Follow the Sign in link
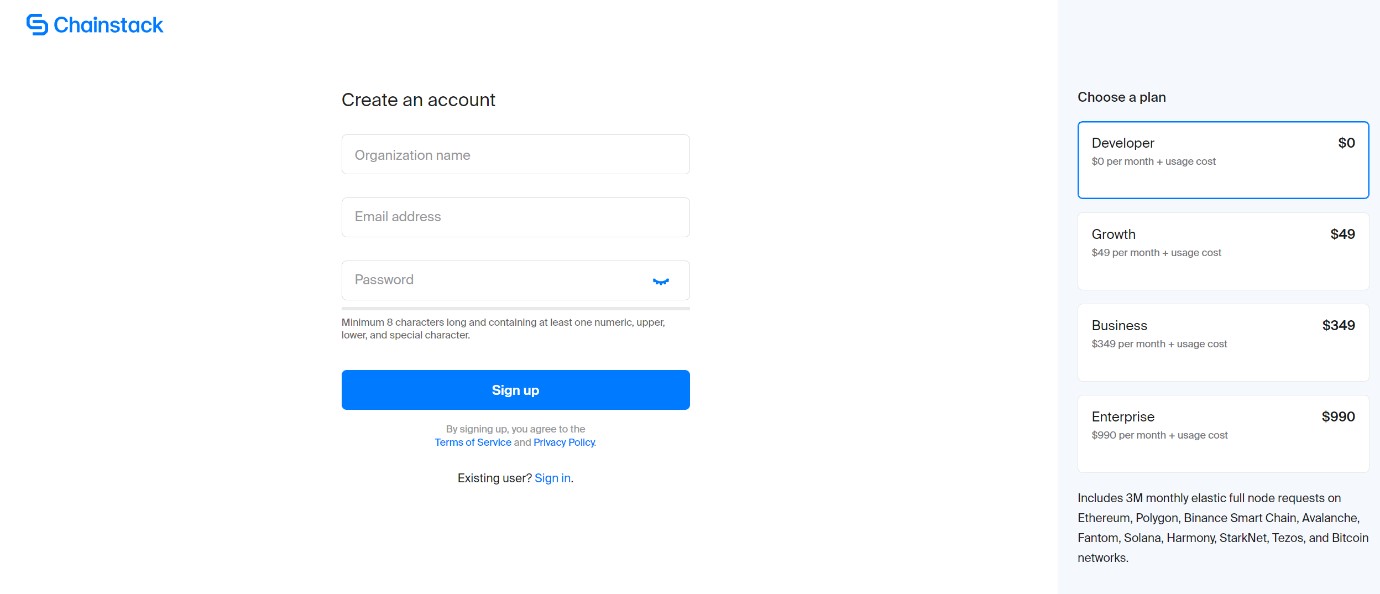Screen dimensions: 1380x594 pos(552,478)
